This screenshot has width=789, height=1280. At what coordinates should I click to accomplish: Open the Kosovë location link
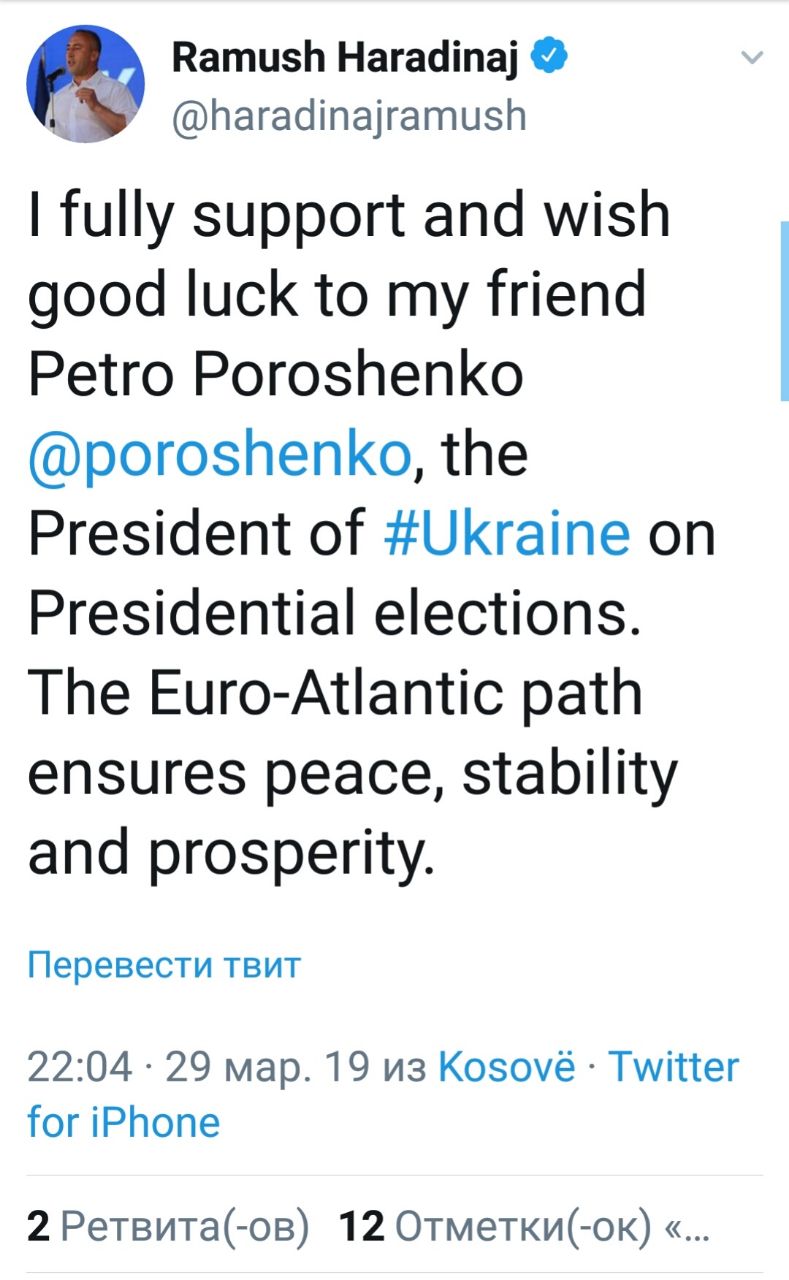coord(507,1067)
